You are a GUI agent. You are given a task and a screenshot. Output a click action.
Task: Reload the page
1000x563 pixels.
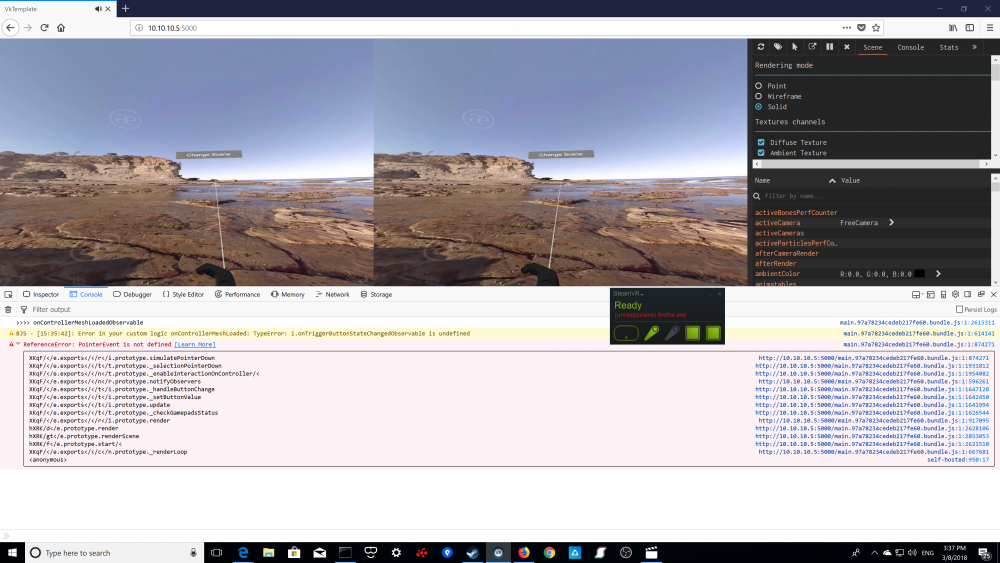tap(44, 27)
